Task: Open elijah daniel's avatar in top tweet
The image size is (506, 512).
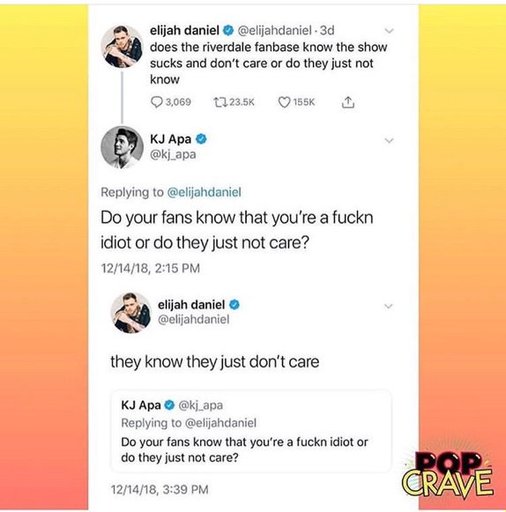Action: point(122,46)
